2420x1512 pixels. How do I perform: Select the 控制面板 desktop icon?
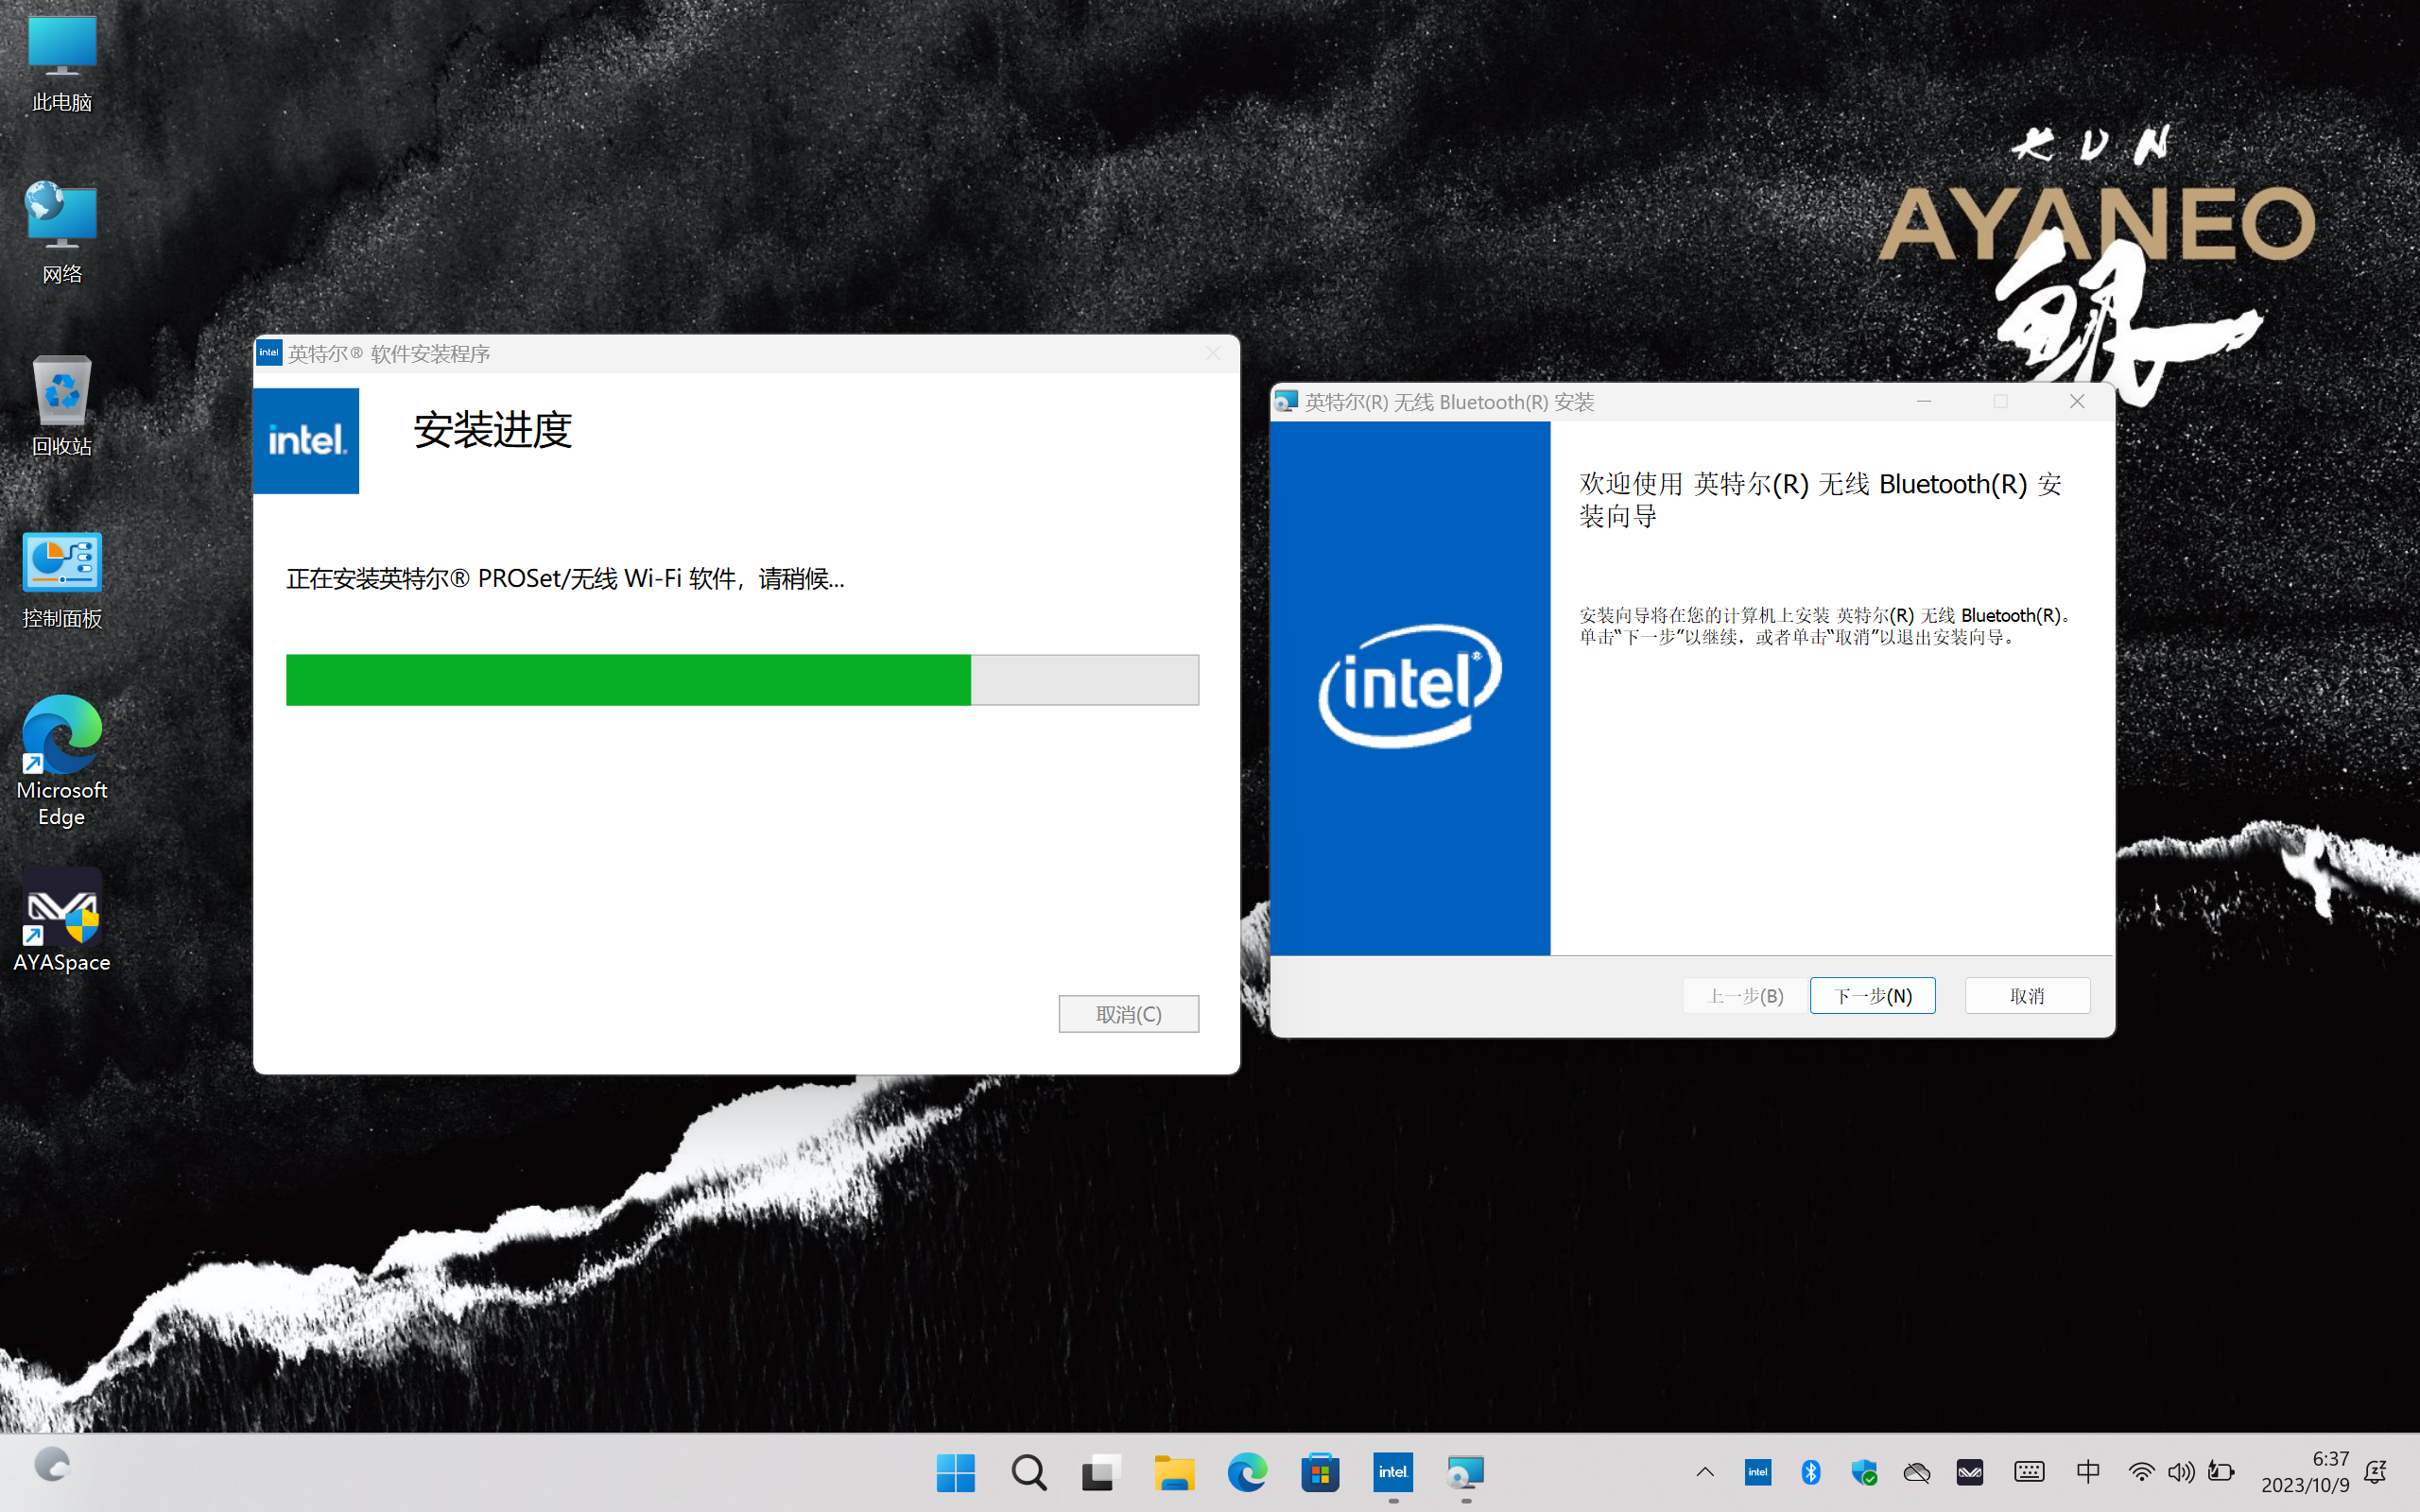pos(62,578)
